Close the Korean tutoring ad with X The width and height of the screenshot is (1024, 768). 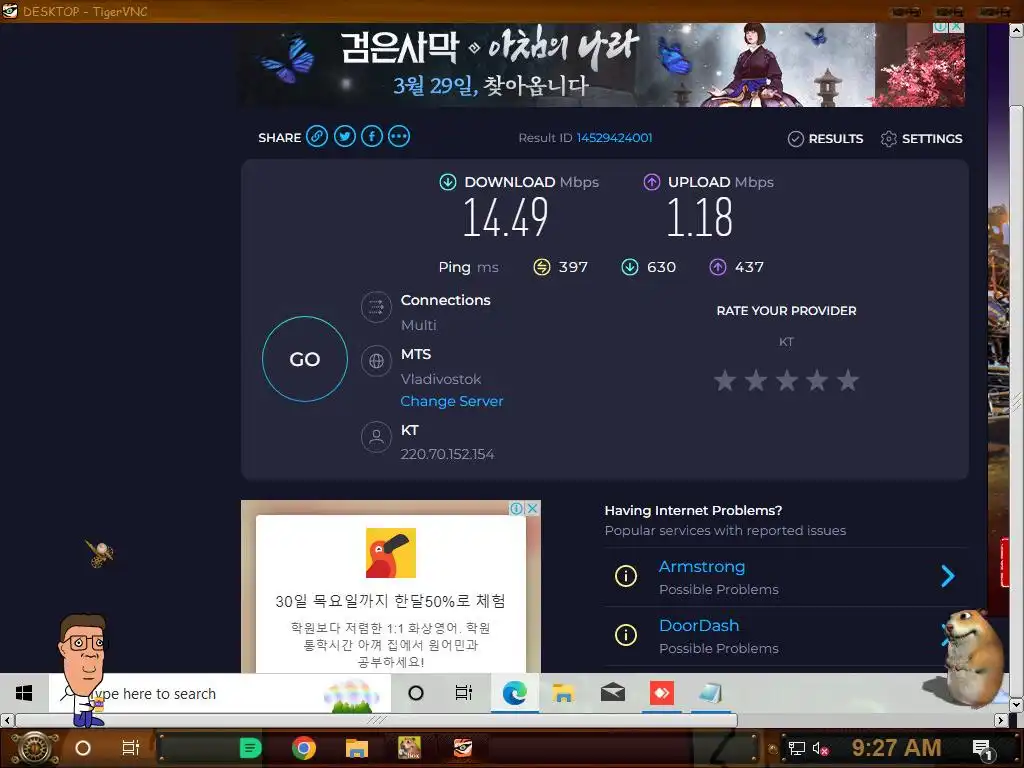coord(533,508)
